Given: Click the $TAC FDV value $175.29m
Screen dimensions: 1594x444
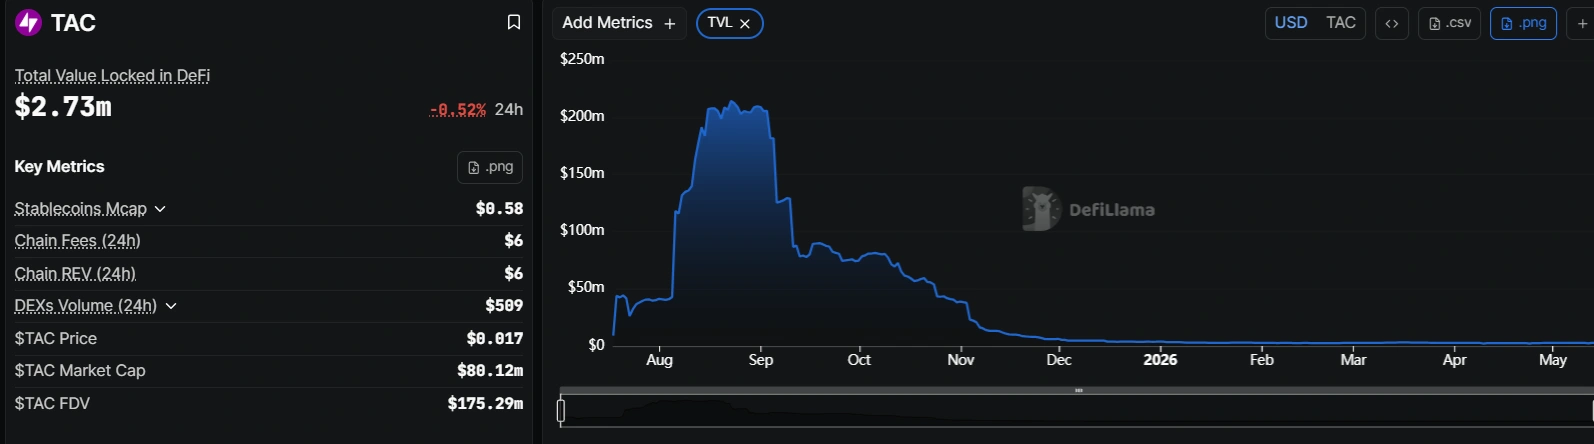Looking at the screenshot, I should (x=486, y=404).
